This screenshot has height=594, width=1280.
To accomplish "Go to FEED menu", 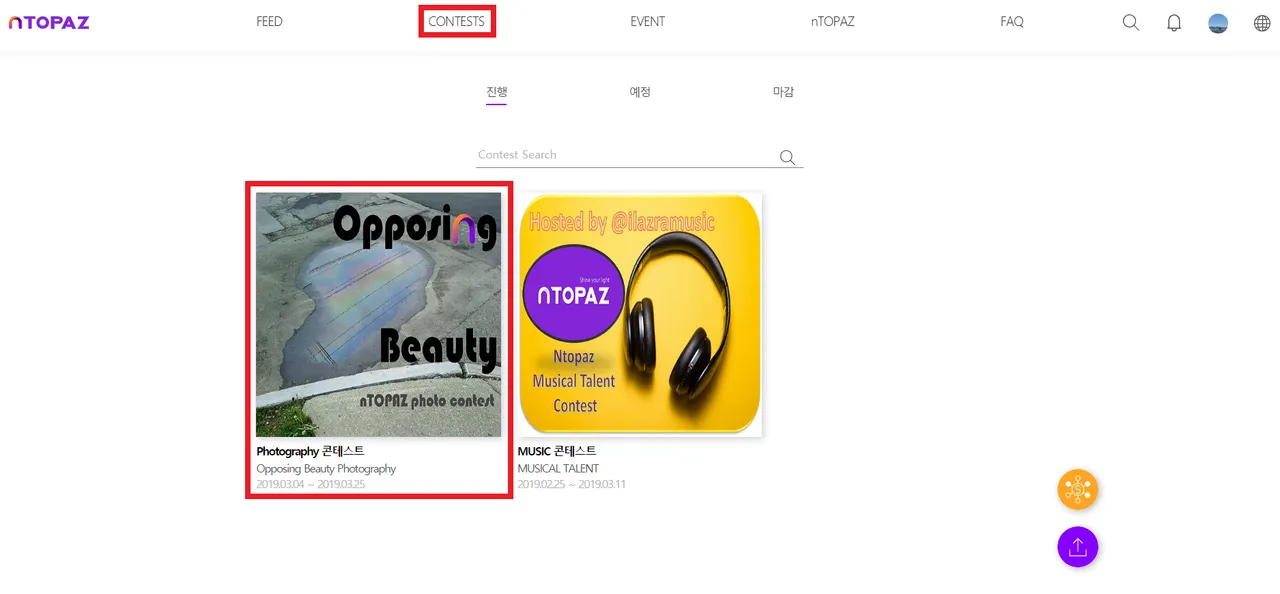I will [x=269, y=21].
